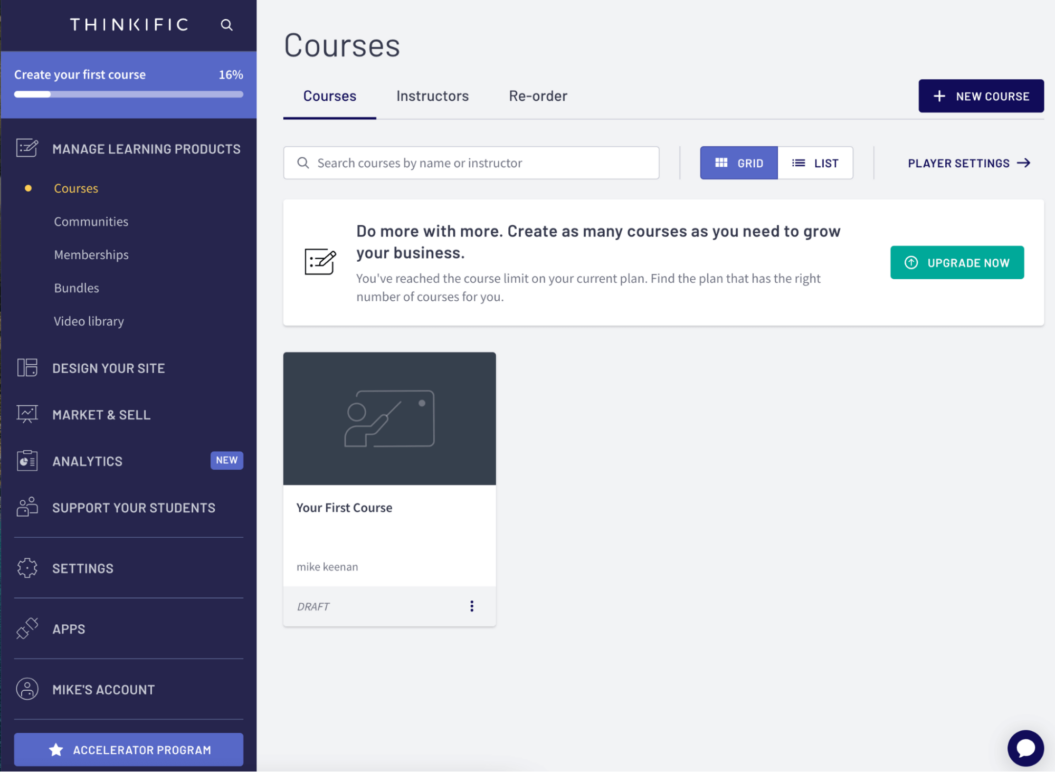The width and height of the screenshot is (1055, 772).
Task: Click the NEW badge beside Analytics
Action: [x=227, y=460]
